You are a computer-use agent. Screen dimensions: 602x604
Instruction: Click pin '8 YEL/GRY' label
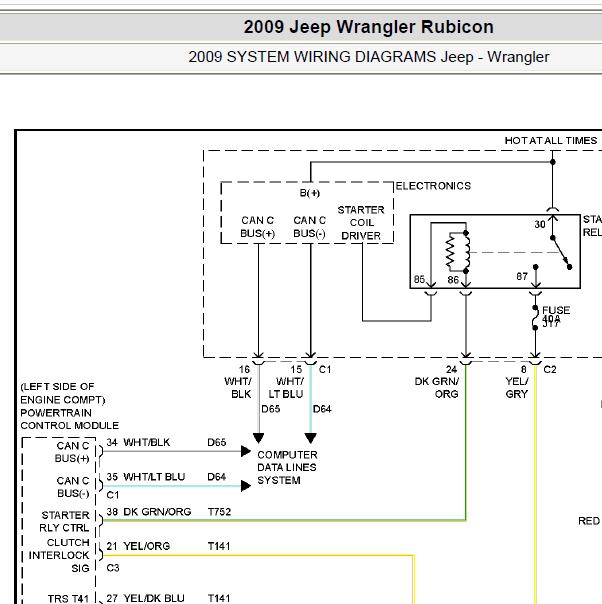point(517,382)
